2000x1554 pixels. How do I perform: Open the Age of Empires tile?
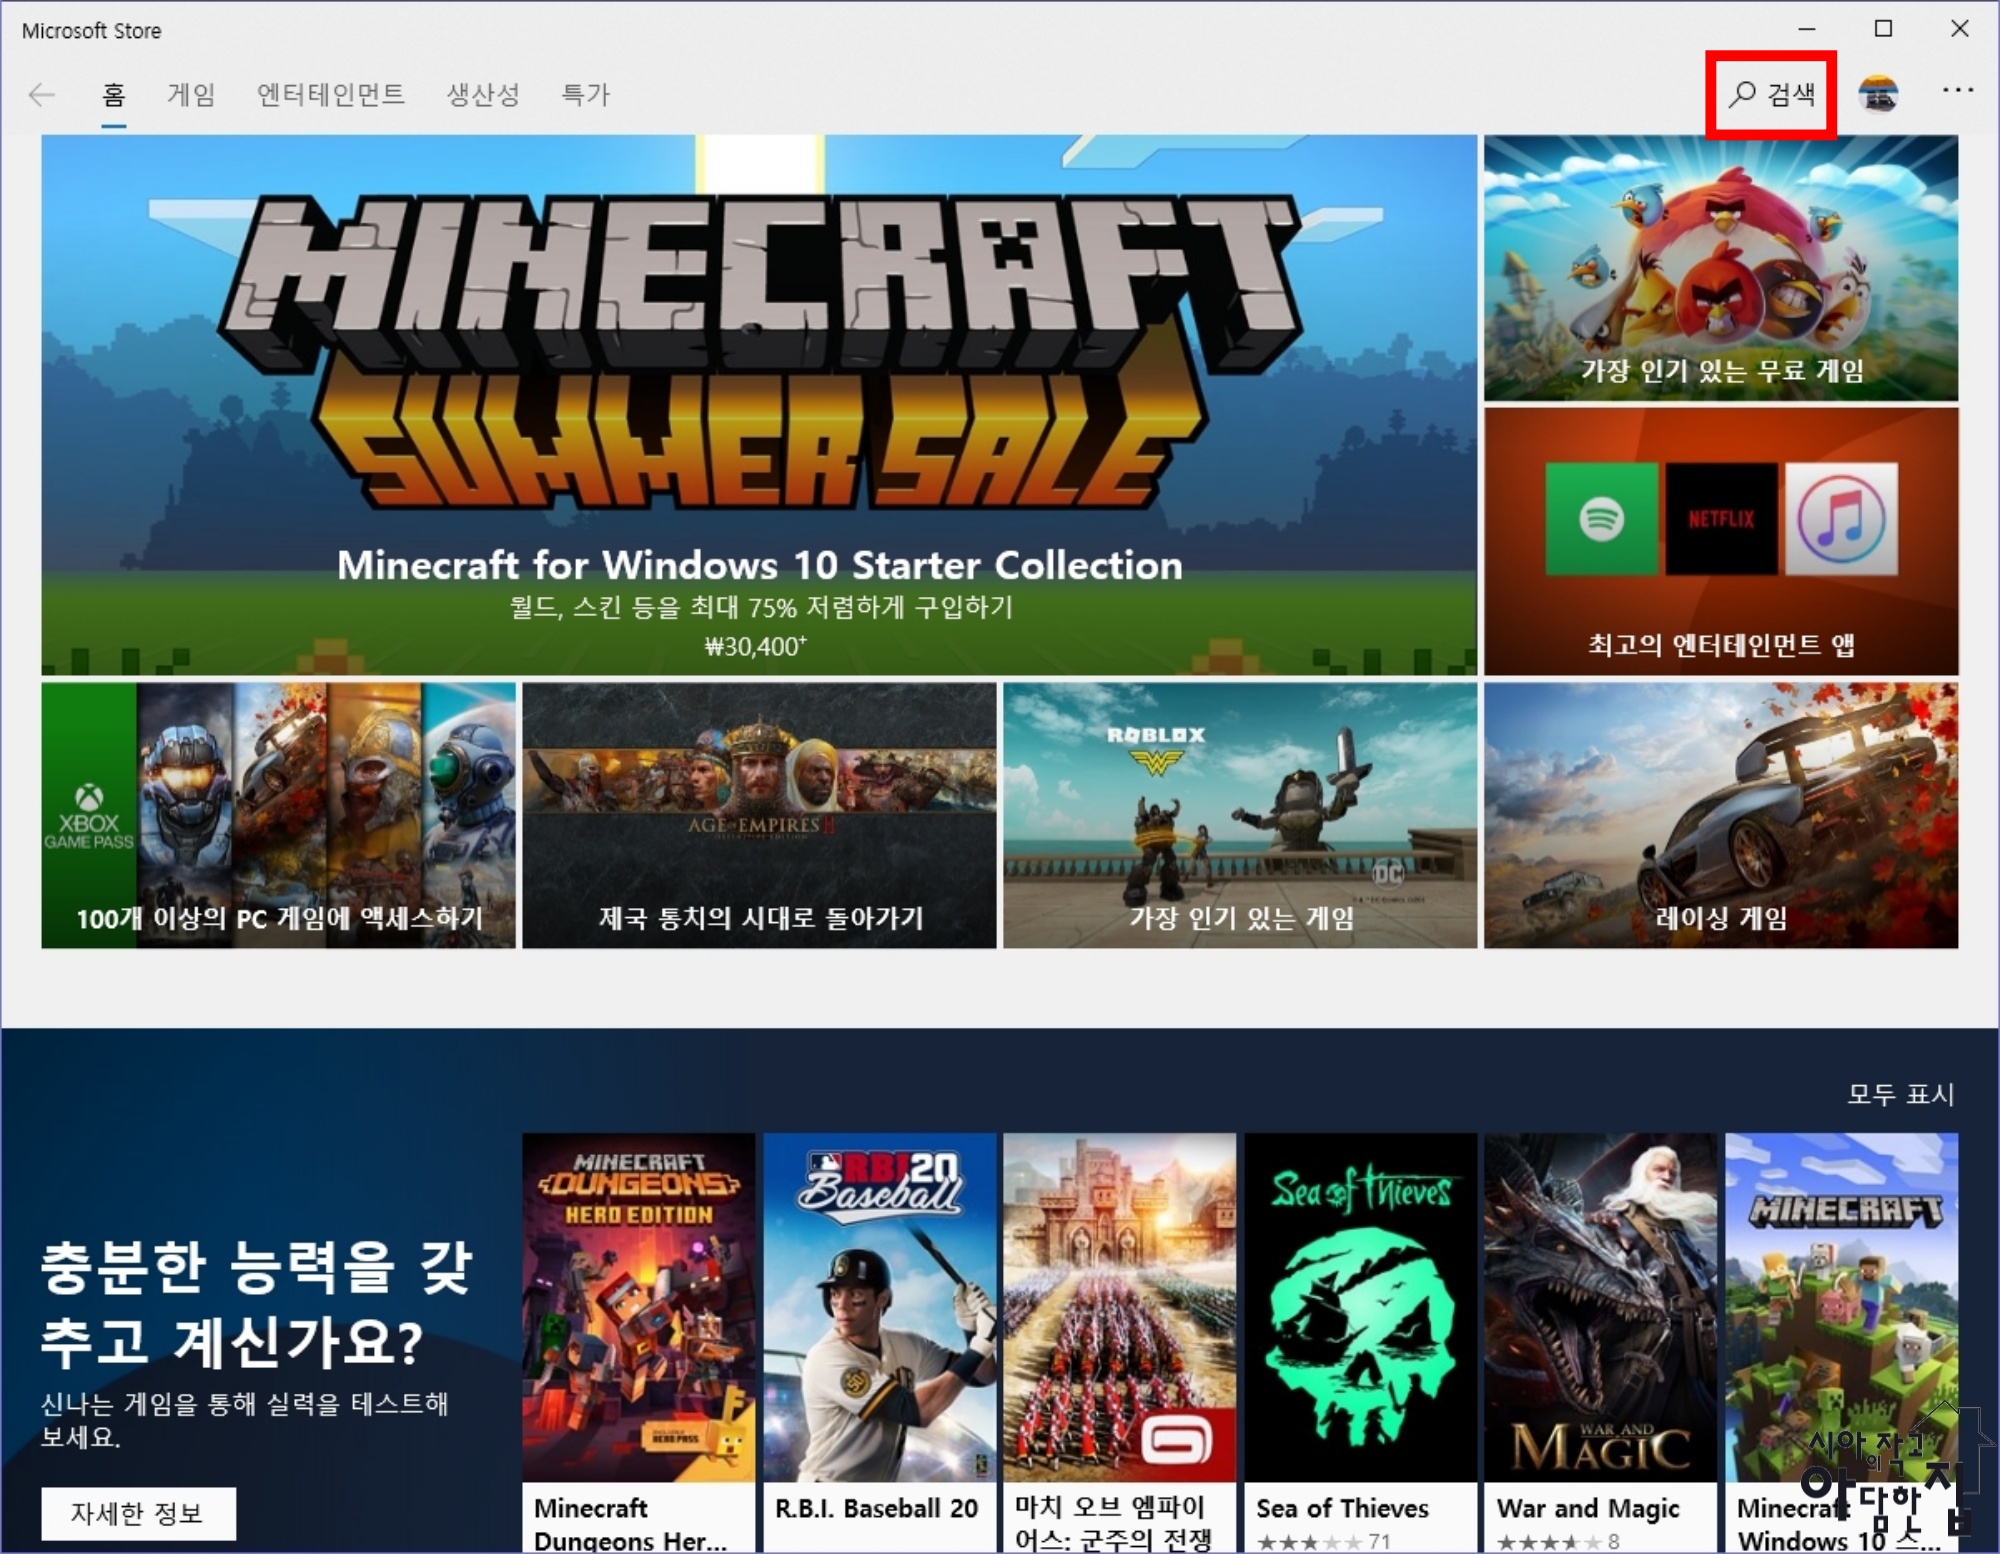759,816
